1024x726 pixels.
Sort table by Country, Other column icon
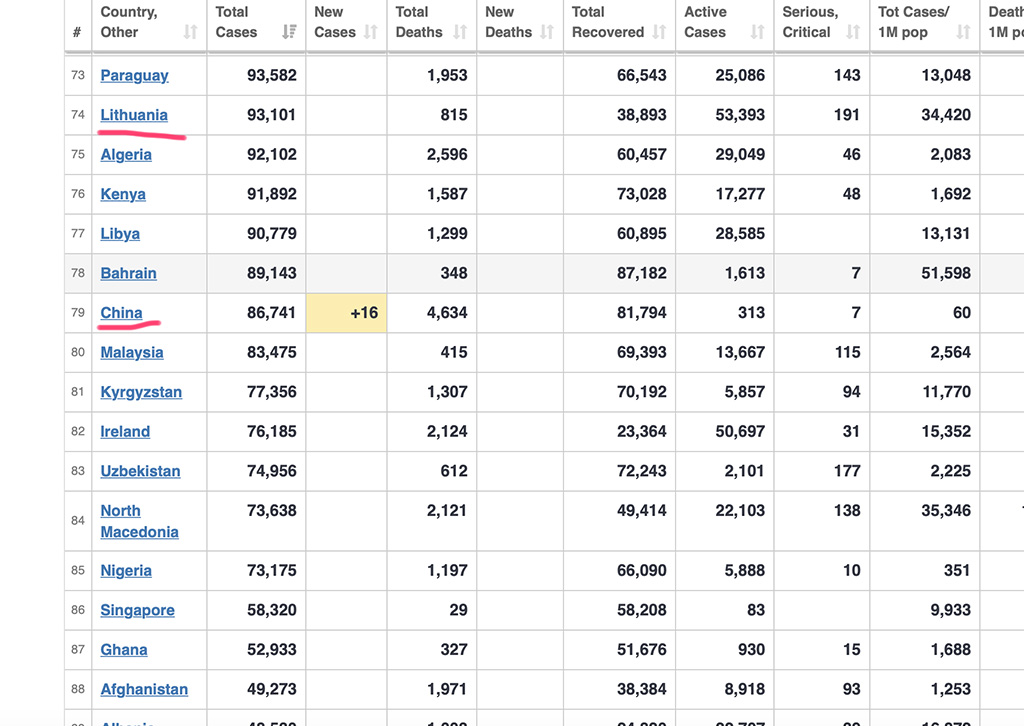click(x=190, y=32)
